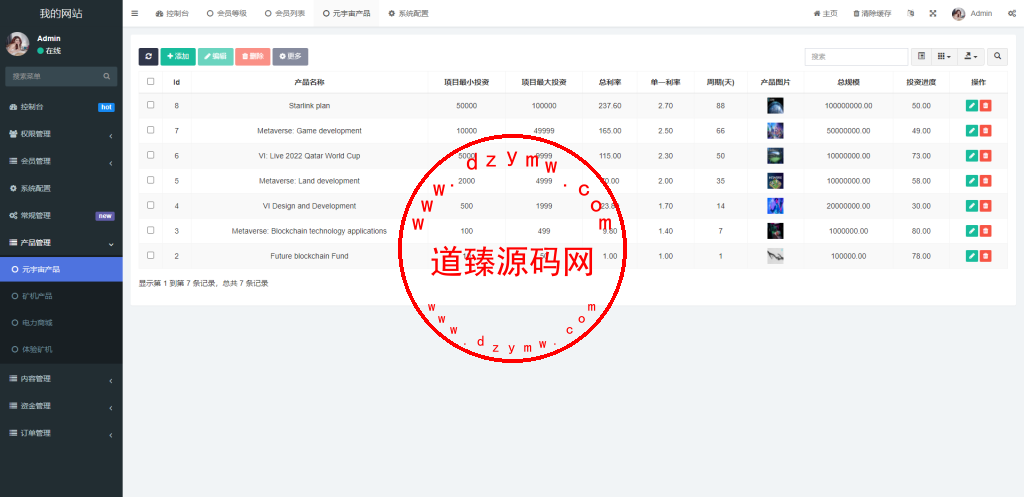Edit Blockchain technology applications row
This screenshot has height=497, width=1024.
972,231
